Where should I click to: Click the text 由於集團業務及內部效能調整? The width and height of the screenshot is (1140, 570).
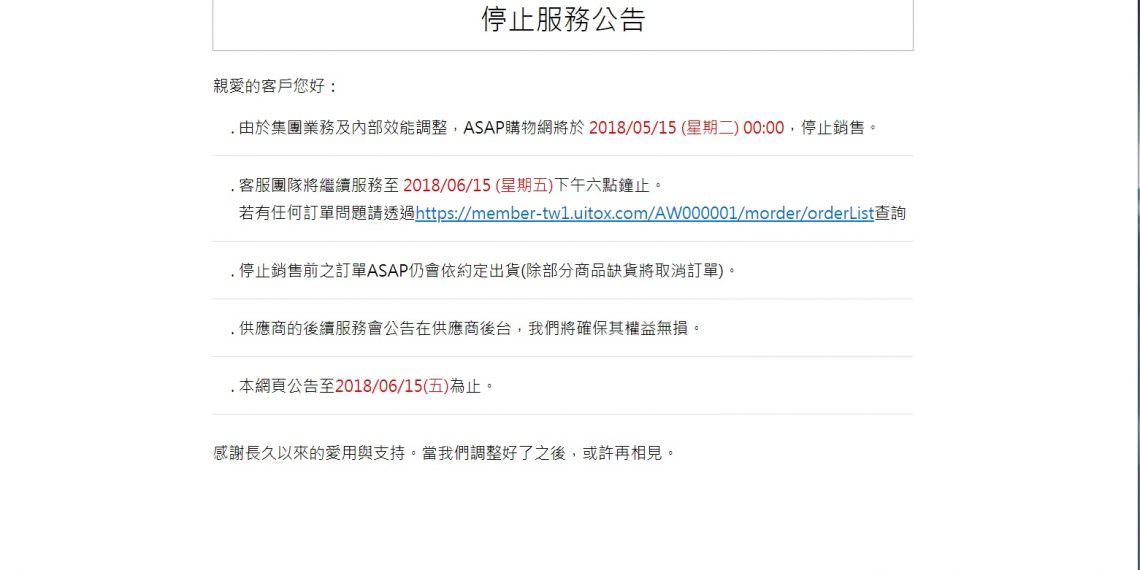click(x=343, y=128)
